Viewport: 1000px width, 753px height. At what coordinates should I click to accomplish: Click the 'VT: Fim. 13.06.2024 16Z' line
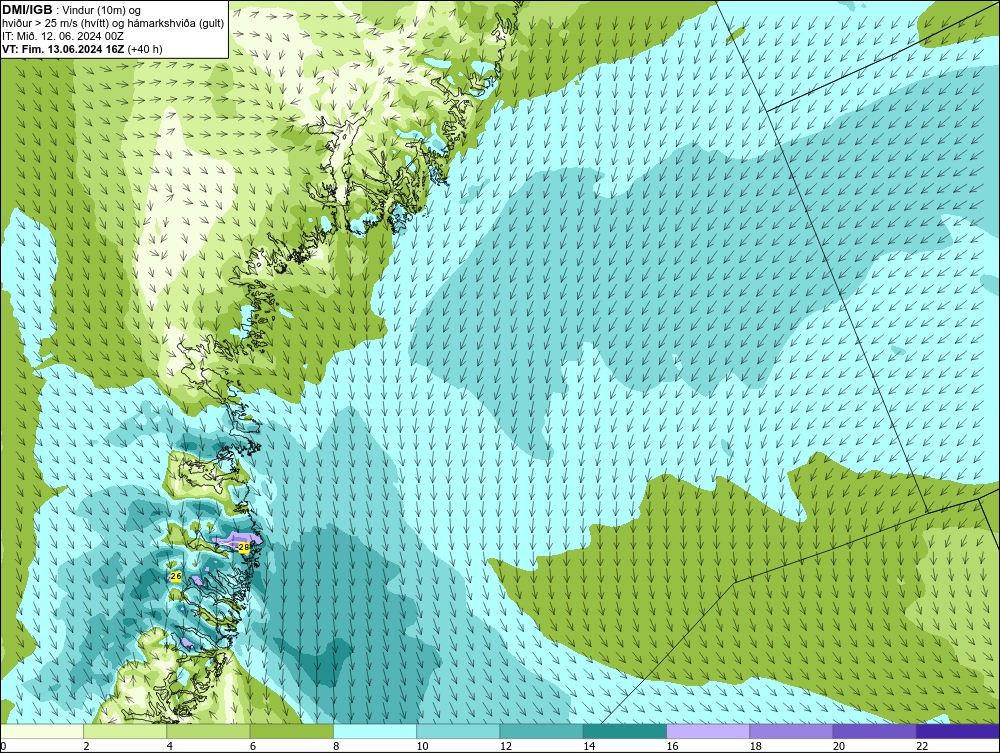(x=64, y=49)
